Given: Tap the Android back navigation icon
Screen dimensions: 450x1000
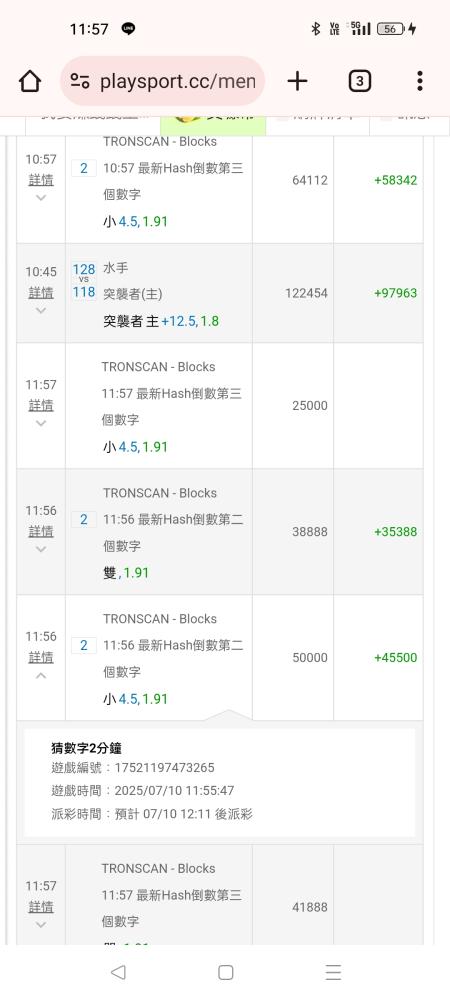Looking at the screenshot, I should tap(118, 972).
